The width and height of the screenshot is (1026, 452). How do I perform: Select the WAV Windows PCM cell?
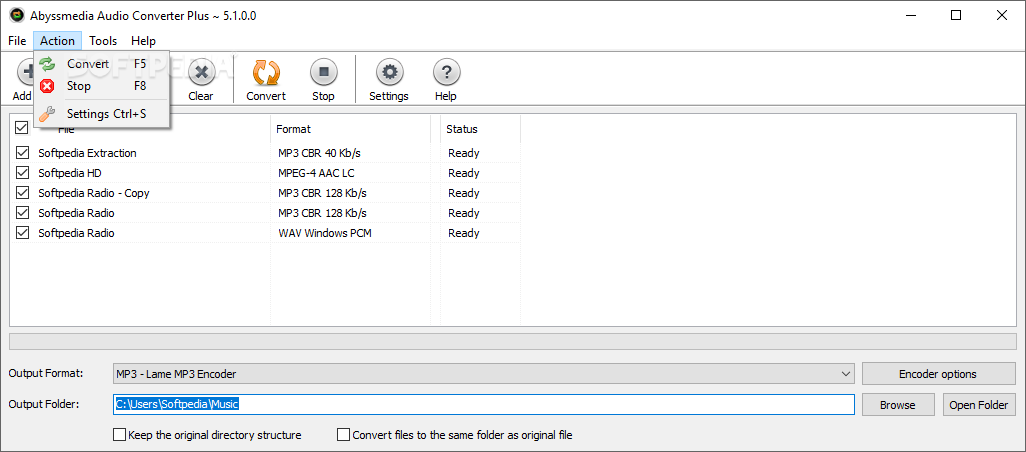(x=325, y=233)
